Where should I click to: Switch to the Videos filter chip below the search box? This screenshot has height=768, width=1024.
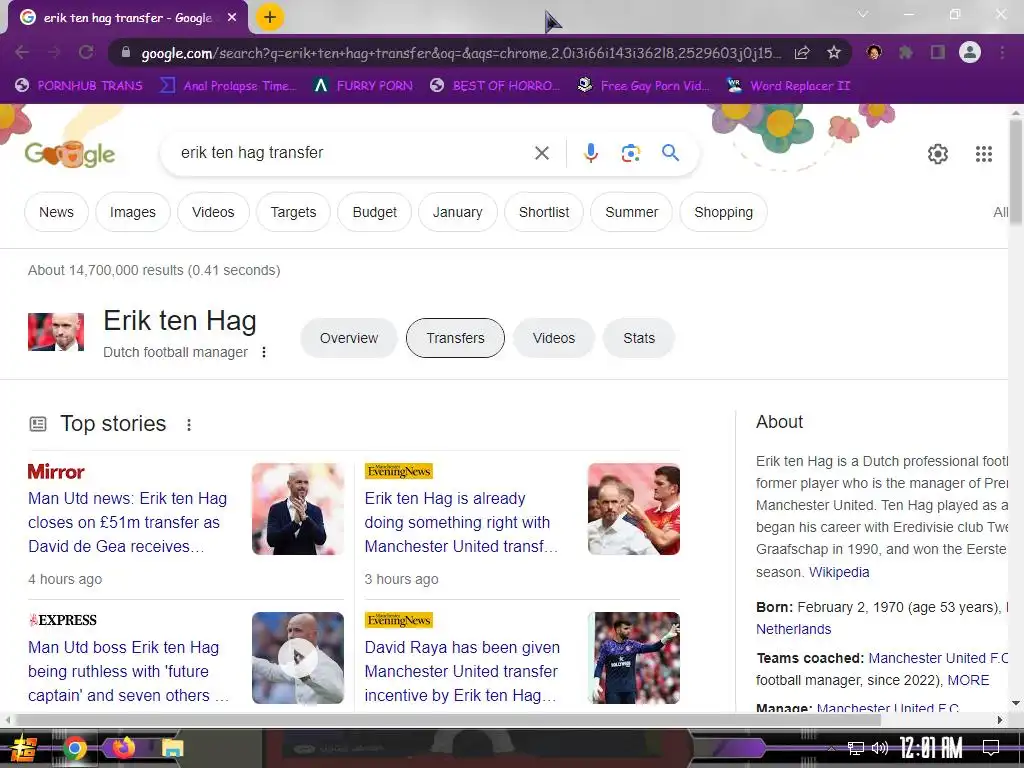point(213,212)
